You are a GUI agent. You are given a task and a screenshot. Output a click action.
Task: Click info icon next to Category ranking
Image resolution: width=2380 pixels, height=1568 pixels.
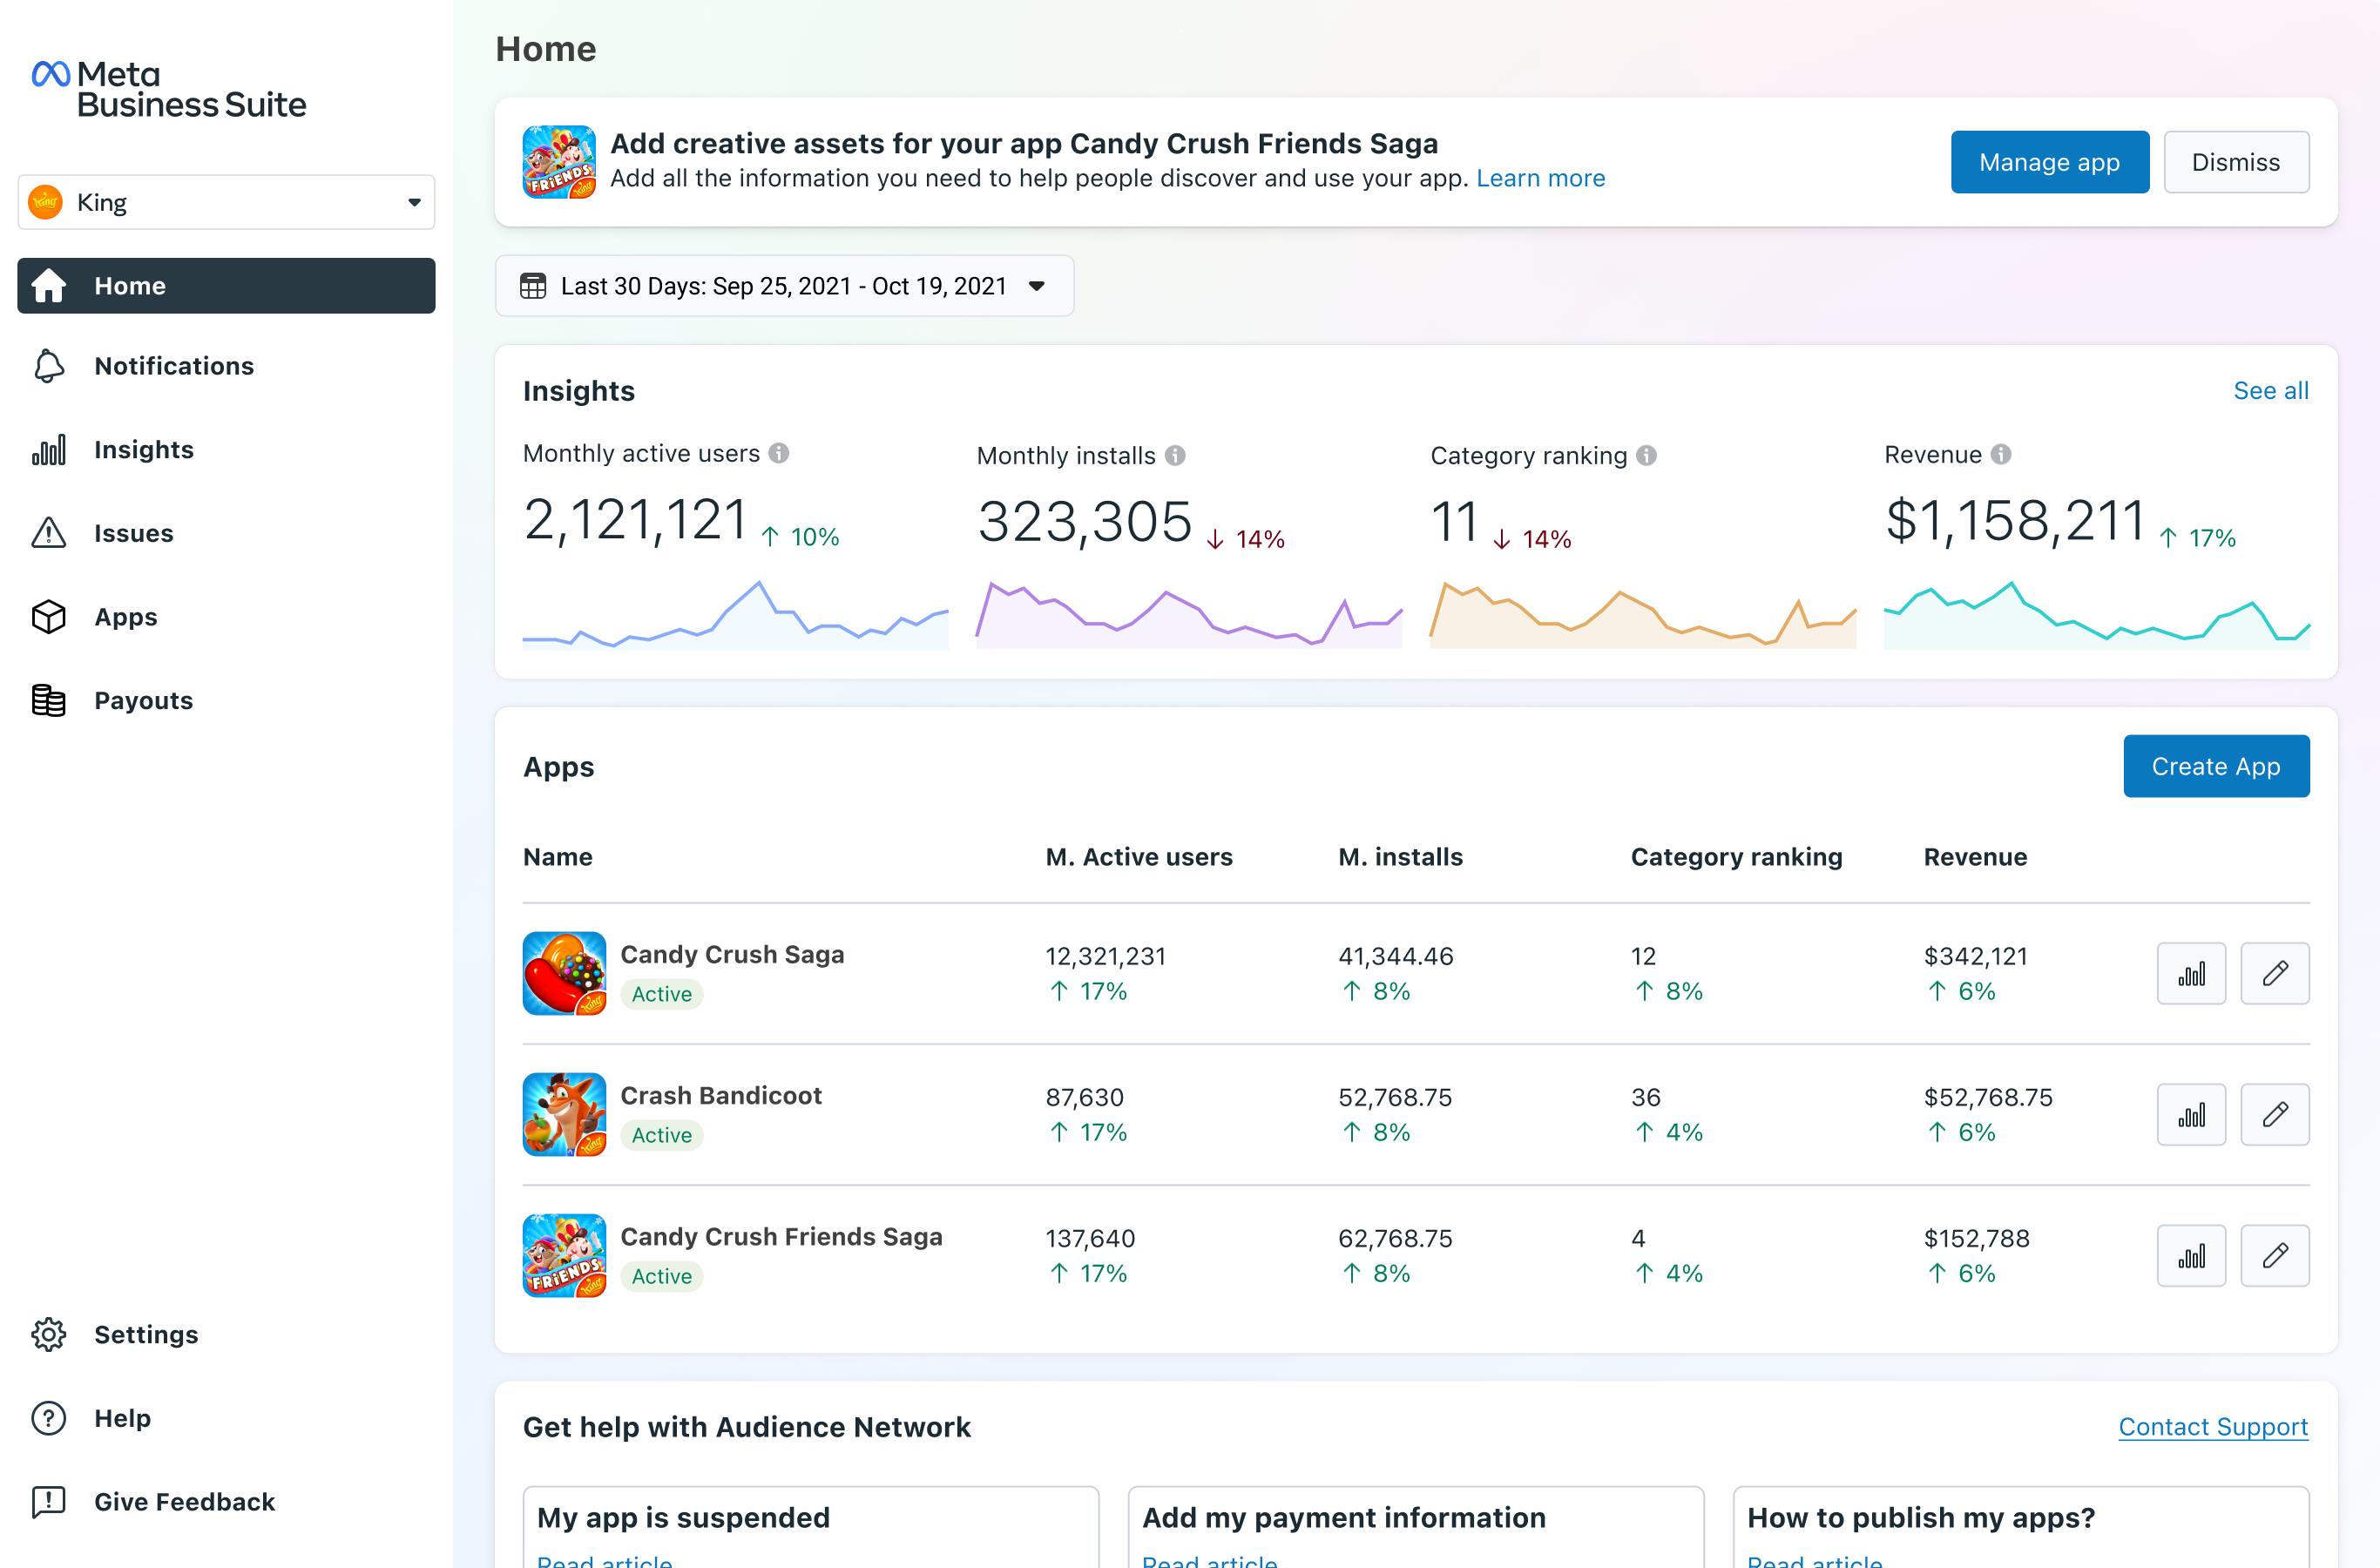coord(1646,455)
